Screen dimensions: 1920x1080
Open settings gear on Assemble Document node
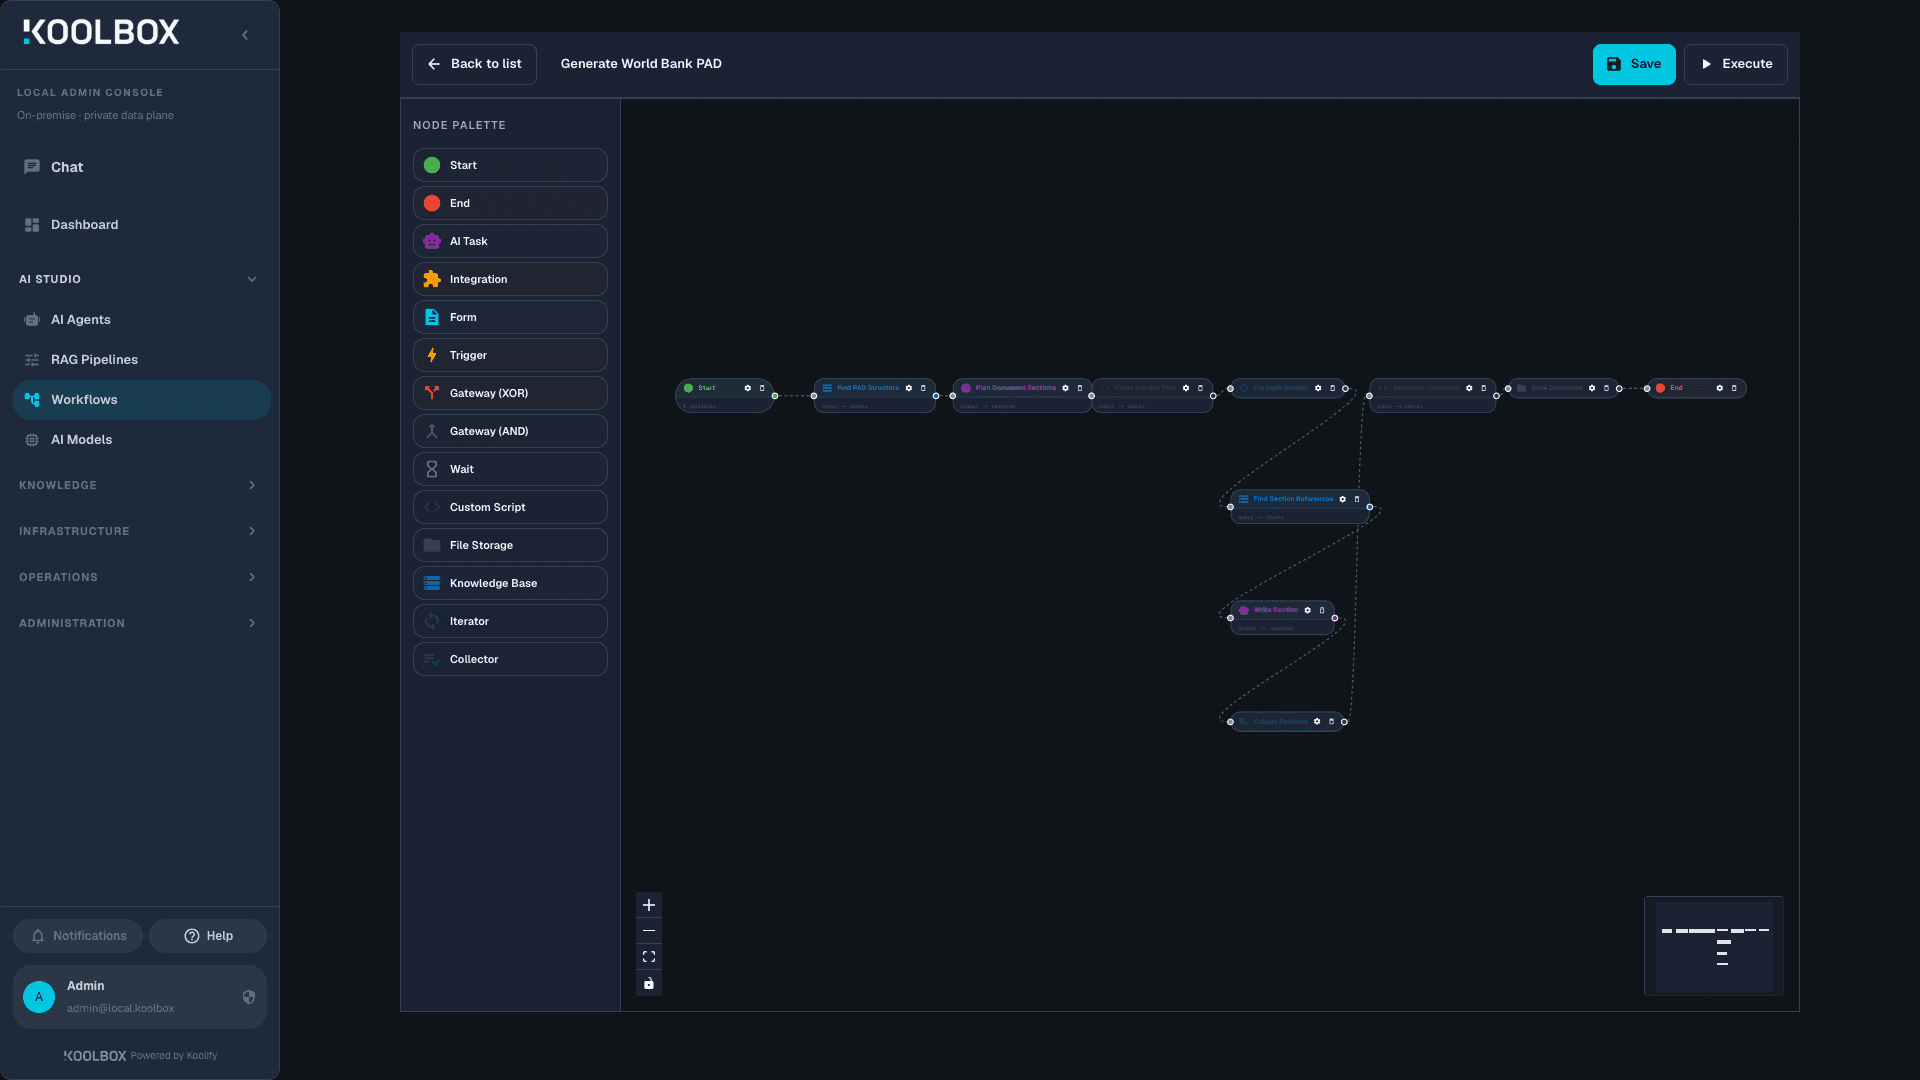point(1469,388)
